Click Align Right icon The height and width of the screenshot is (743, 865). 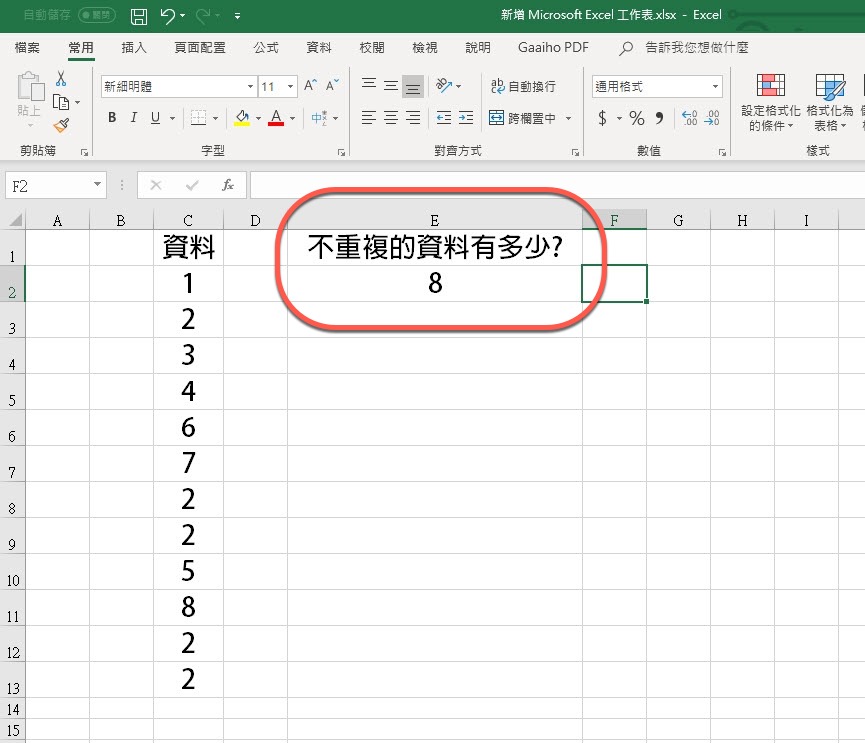pos(413,117)
